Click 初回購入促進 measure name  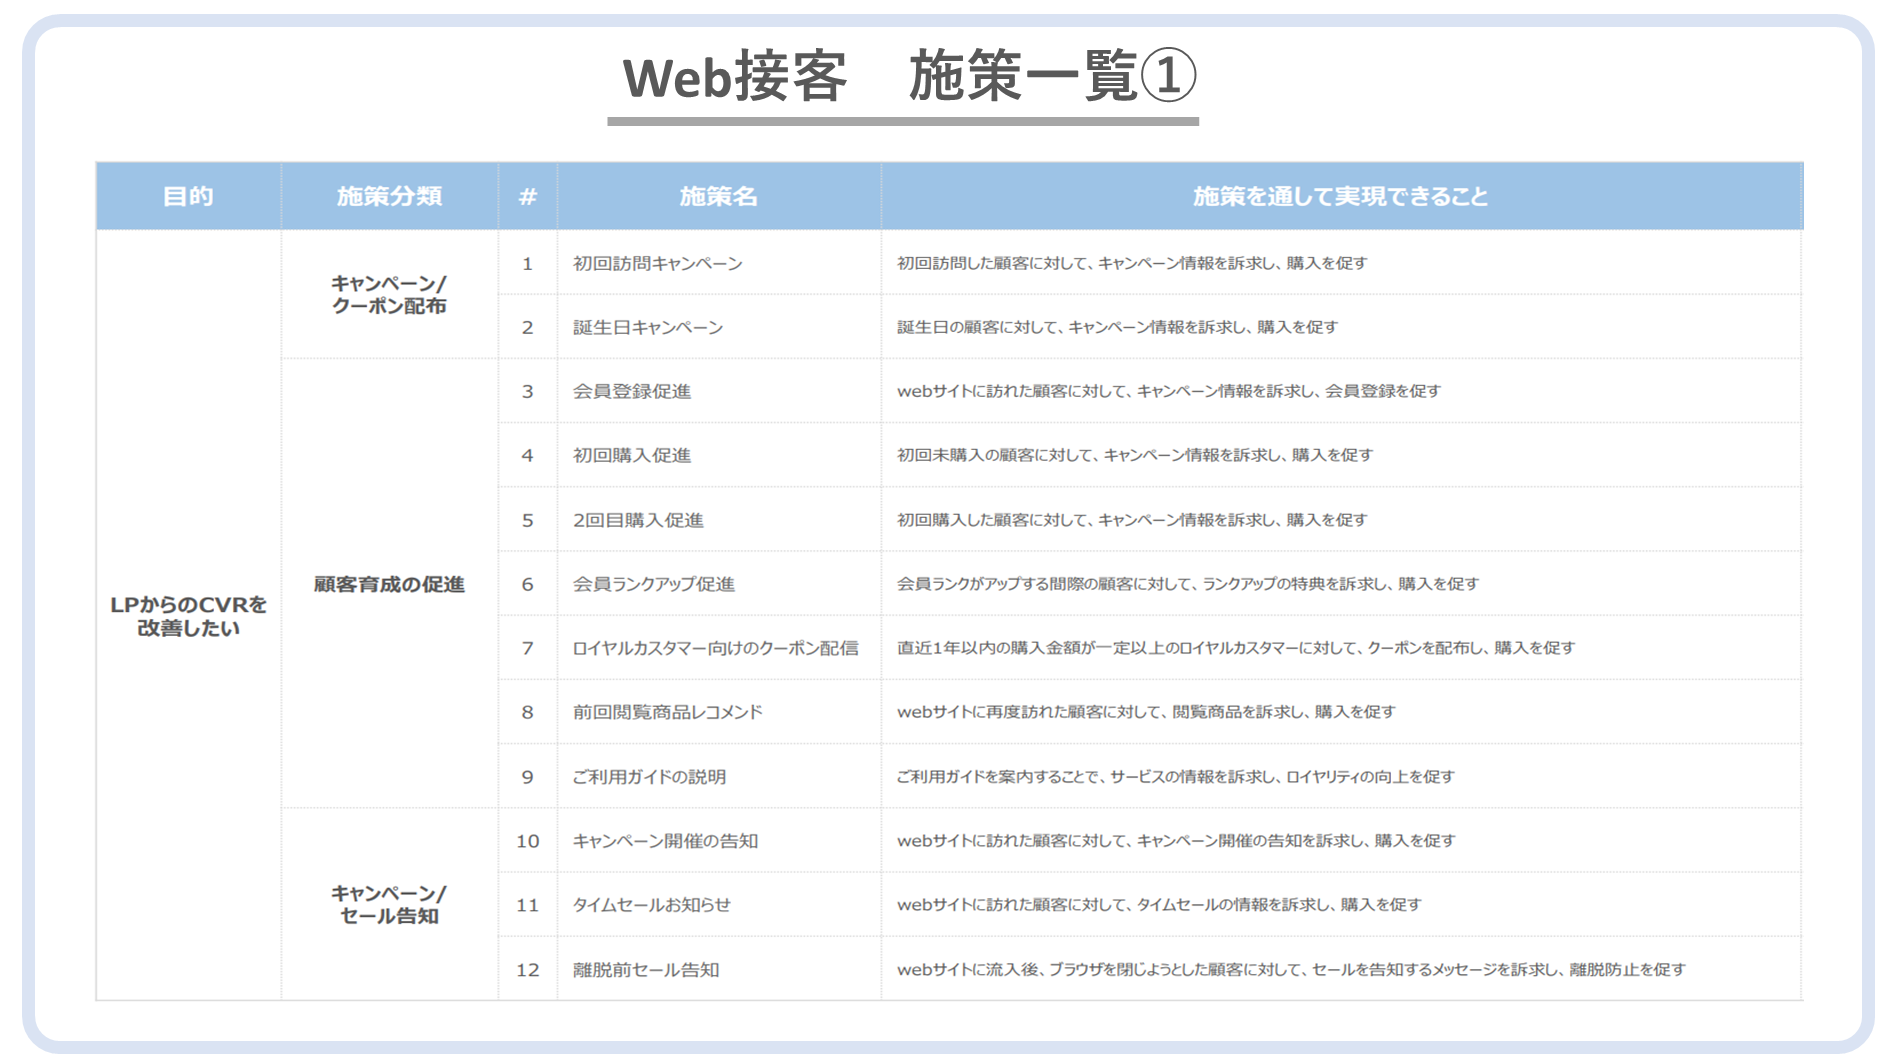pyautogui.click(x=632, y=455)
